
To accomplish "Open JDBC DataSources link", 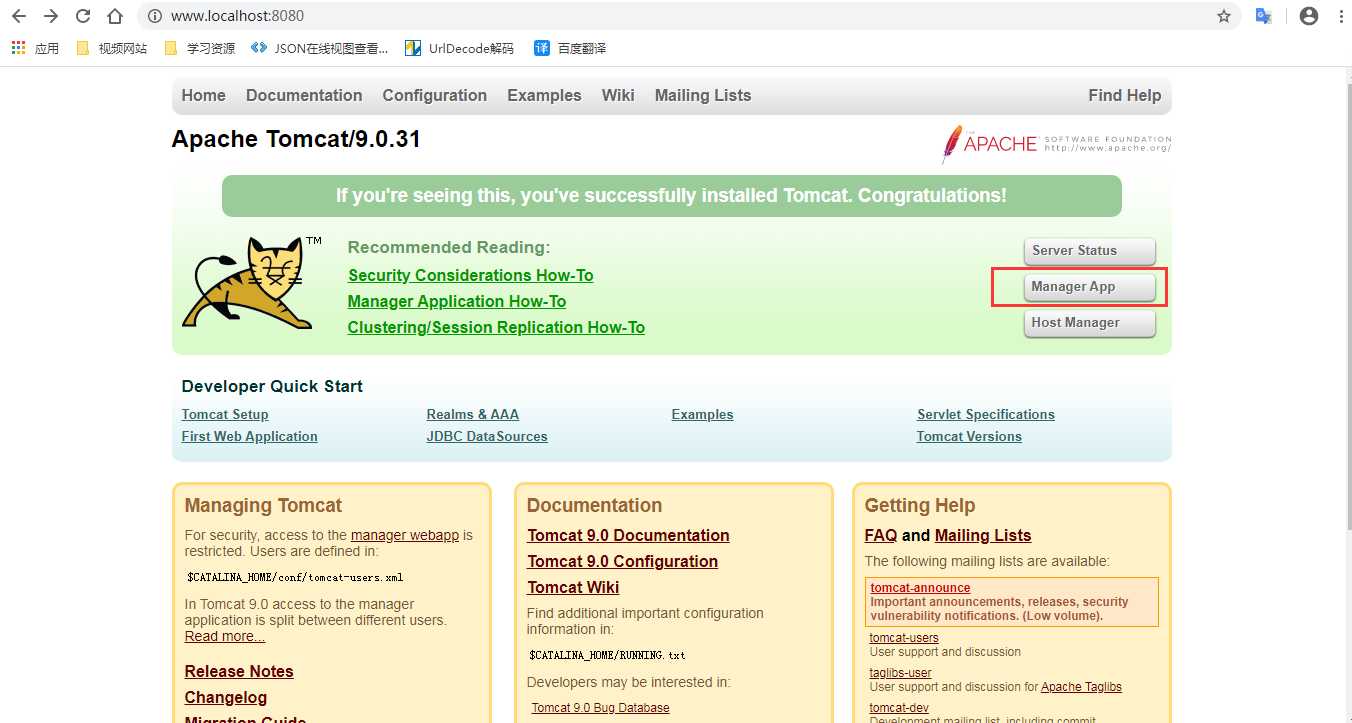I will (x=487, y=436).
